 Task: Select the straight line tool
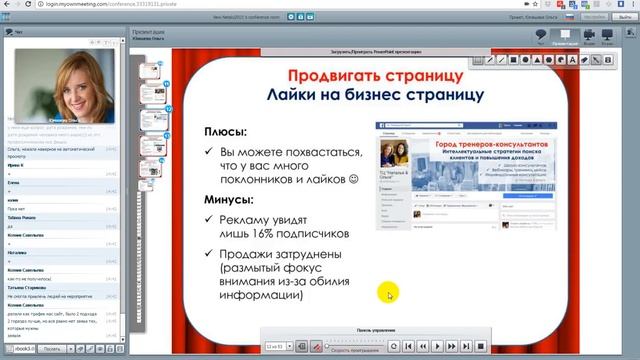click(x=502, y=60)
